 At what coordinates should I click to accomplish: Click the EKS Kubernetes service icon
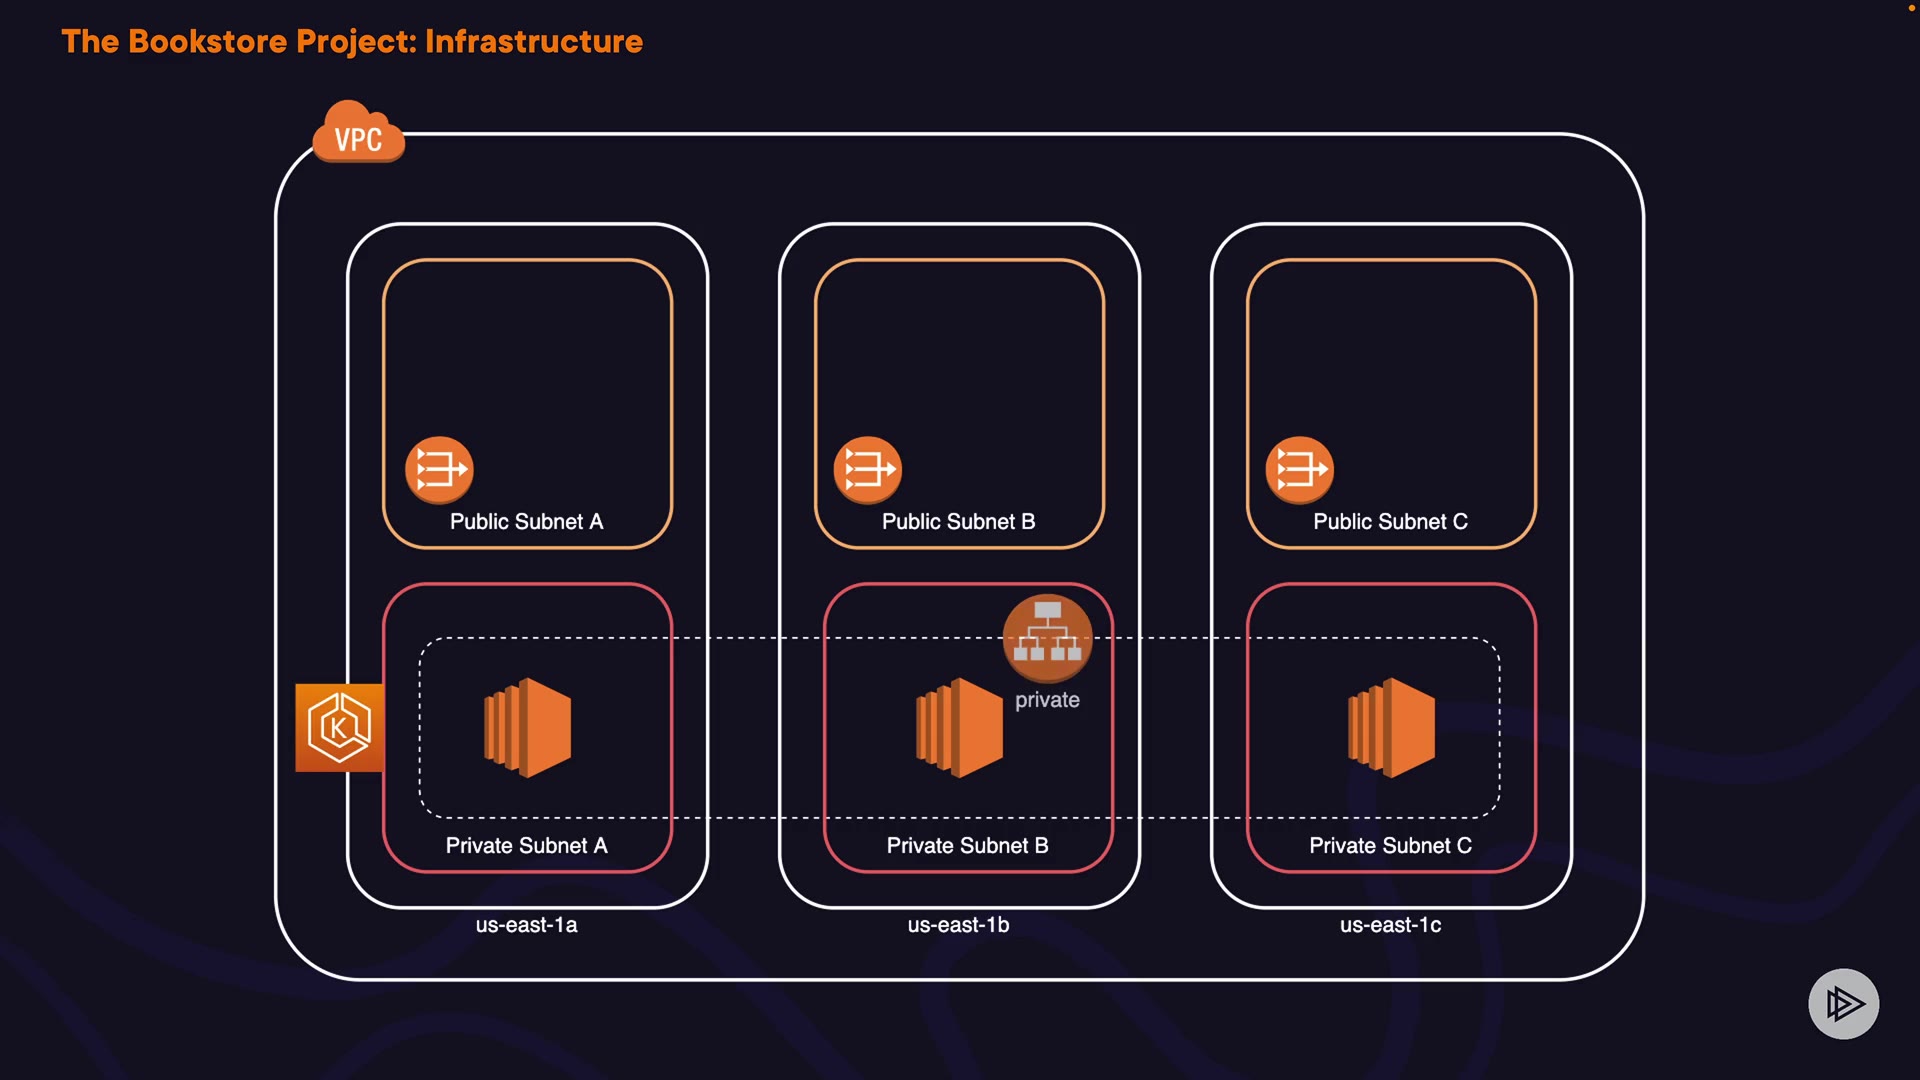(x=339, y=727)
